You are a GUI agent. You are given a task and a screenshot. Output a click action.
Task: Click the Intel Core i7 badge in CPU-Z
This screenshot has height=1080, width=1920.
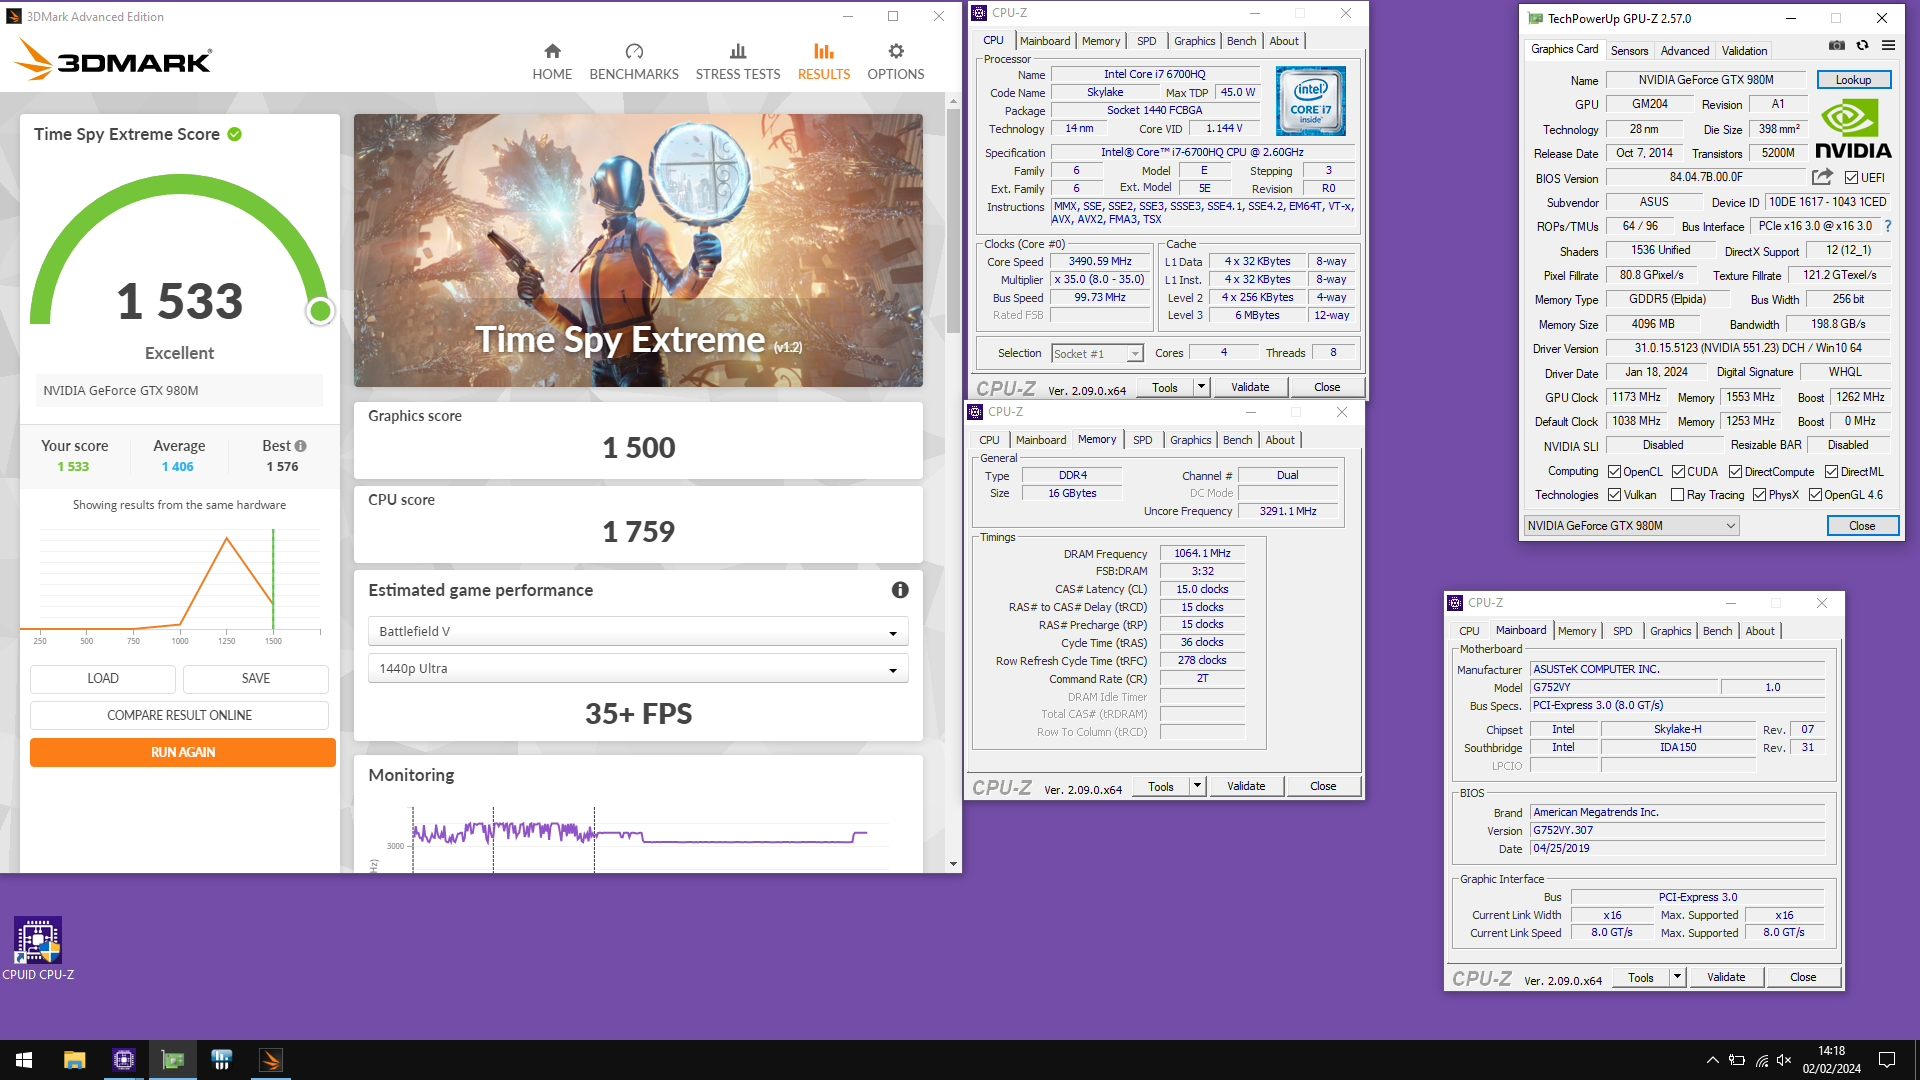coord(1310,101)
